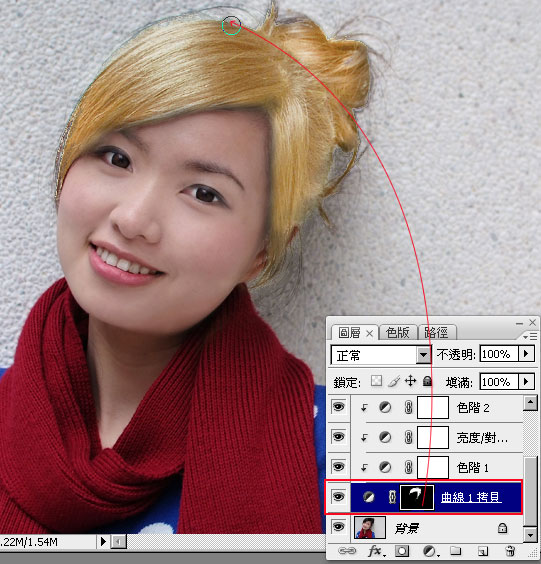Create a new layer
The width and height of the screenshot is (541, 564).
point(483,551)
